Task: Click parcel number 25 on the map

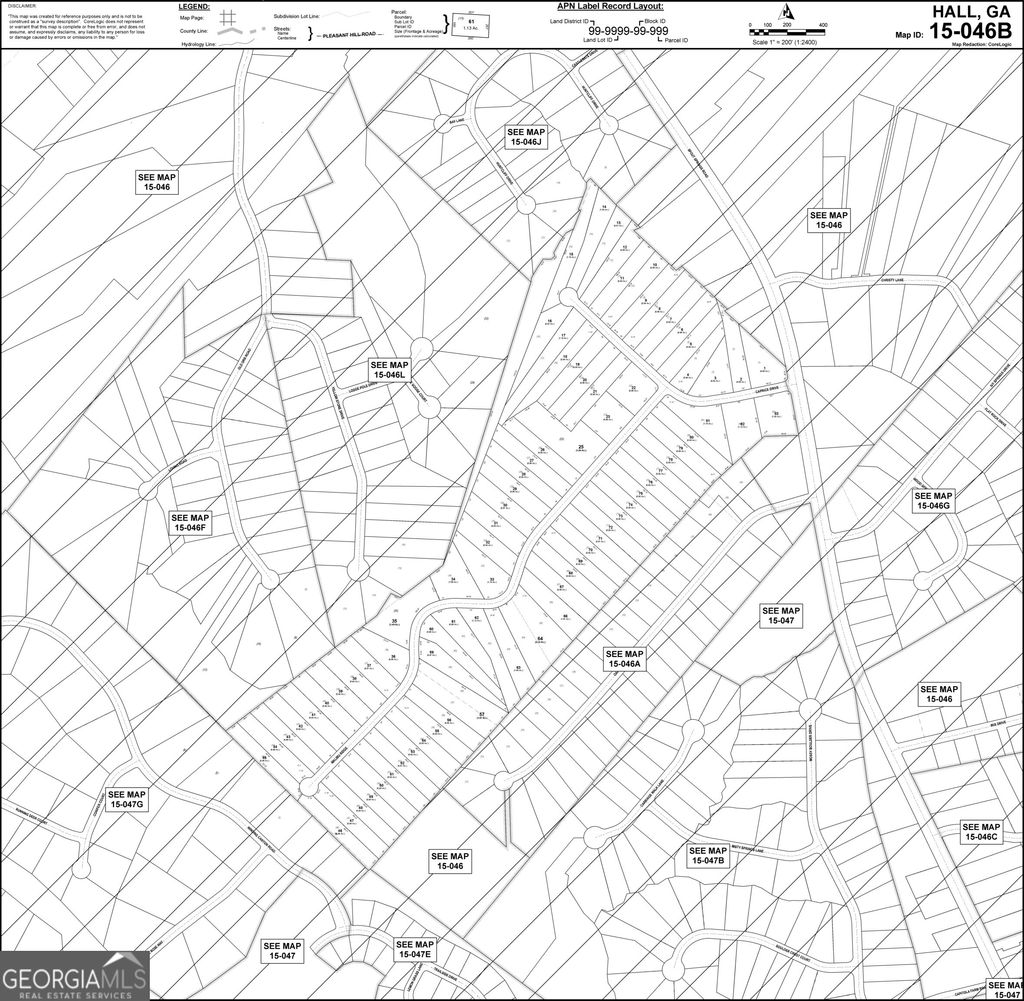Action: [580, 447]
